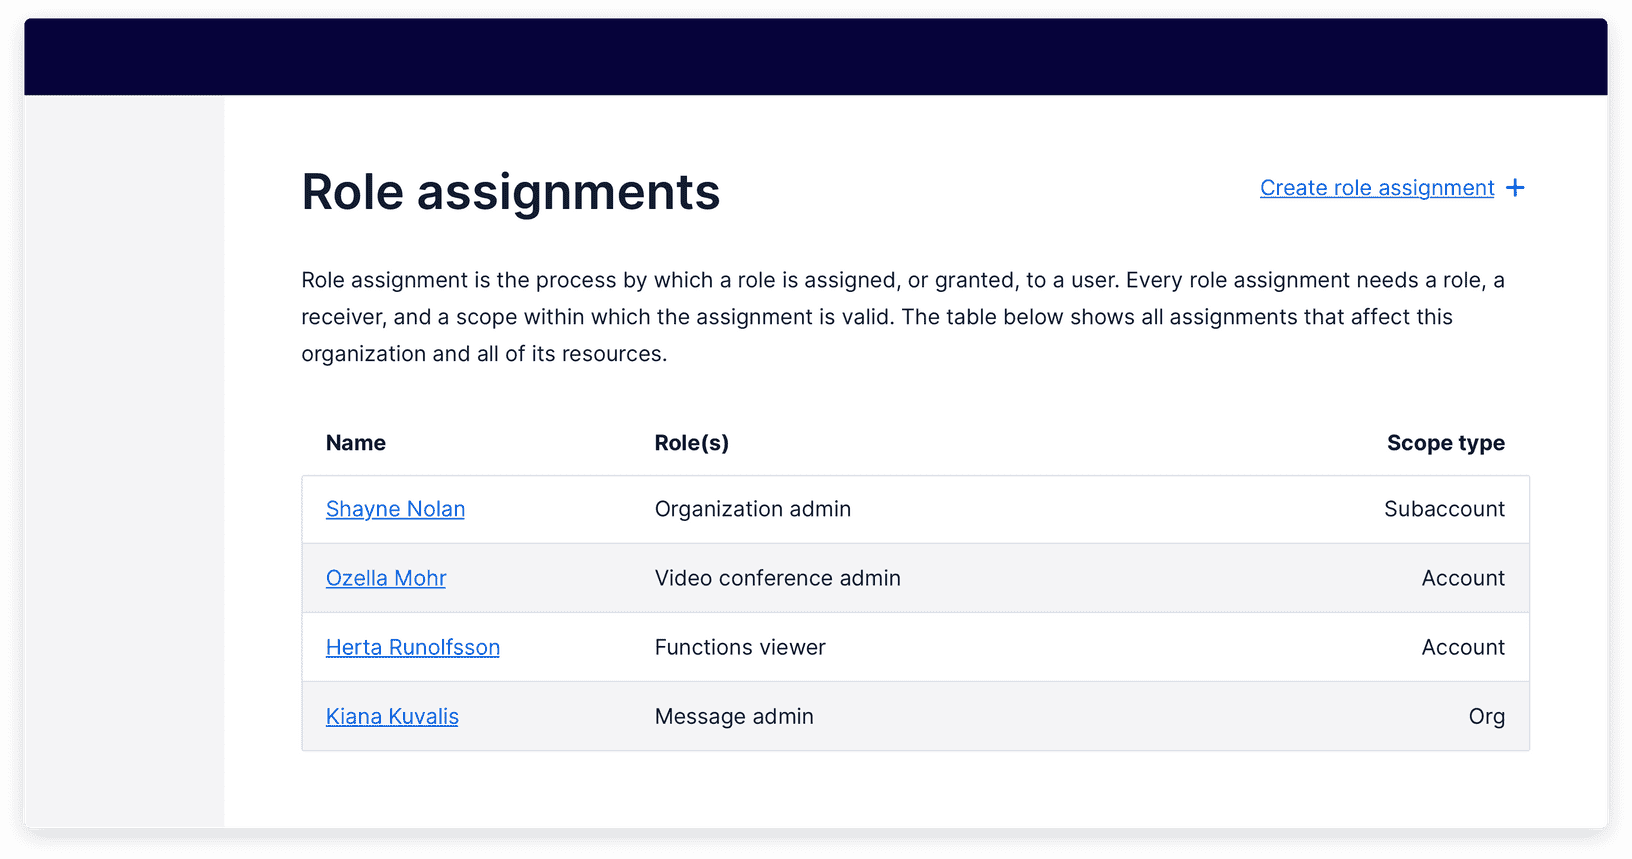Click the Role assignments page heading
The image size is (1632, 859).
(x=510, y=192)
